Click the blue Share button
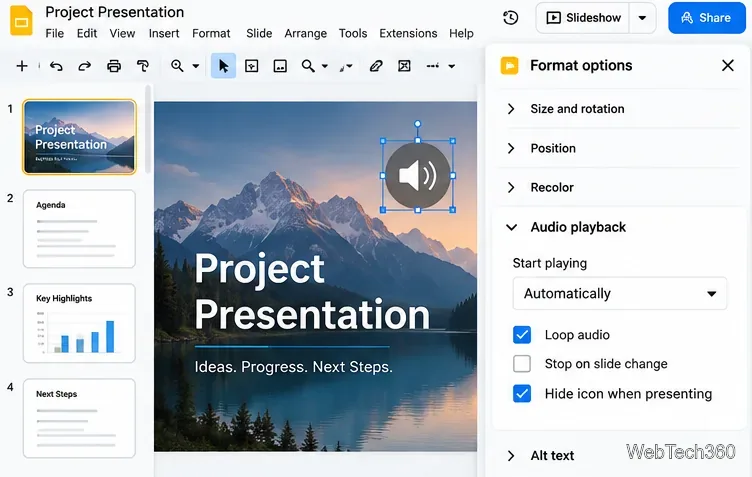The width and height of the screenshot is (752, 477). [706, 18]
